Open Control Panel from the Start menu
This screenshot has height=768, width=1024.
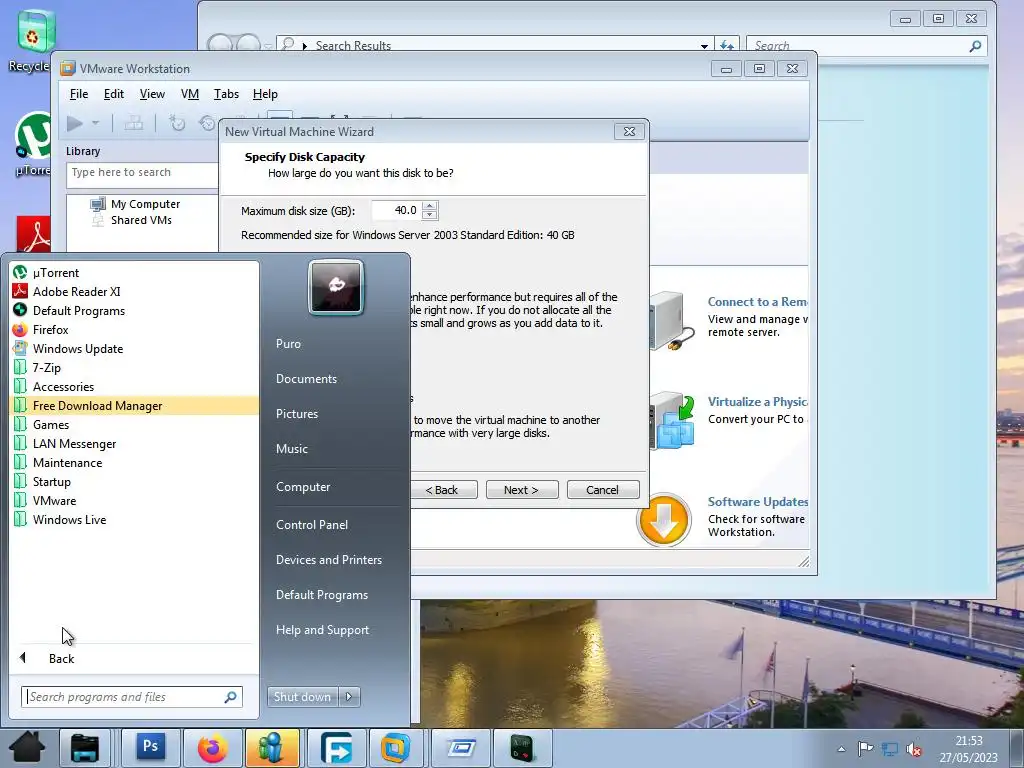[x=312, y=525]
